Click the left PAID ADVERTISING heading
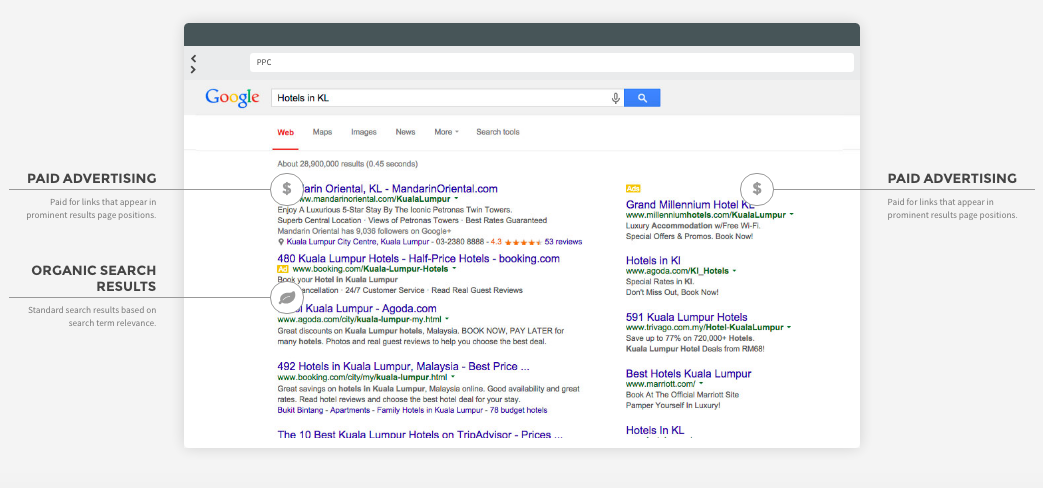This screenshot has width=1043, height=488. tap(92, 179)
